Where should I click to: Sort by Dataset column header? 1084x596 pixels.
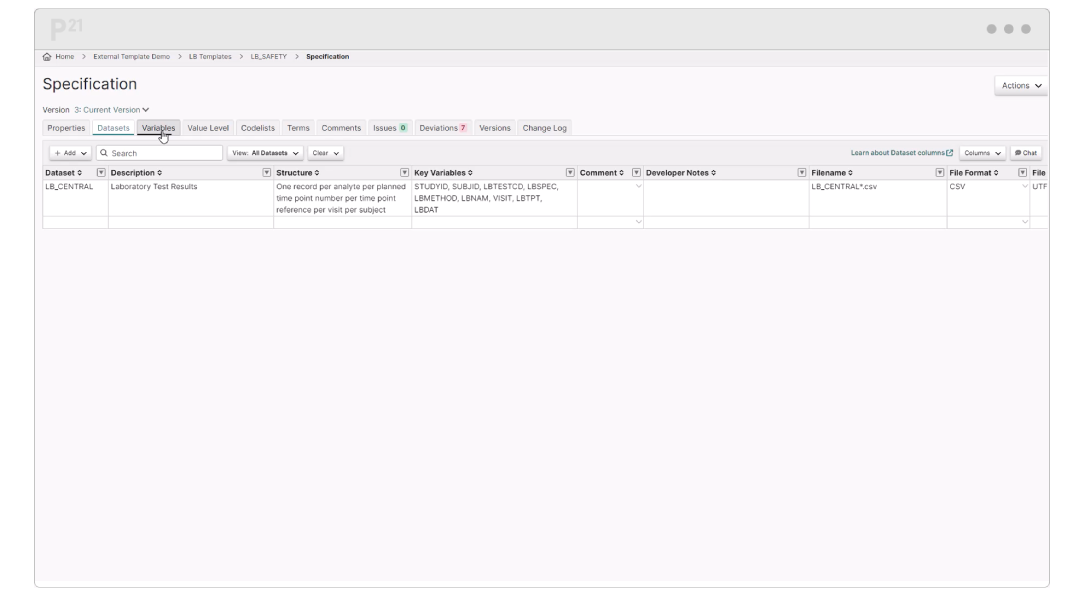pyautogui.click(x=64, y=173)
